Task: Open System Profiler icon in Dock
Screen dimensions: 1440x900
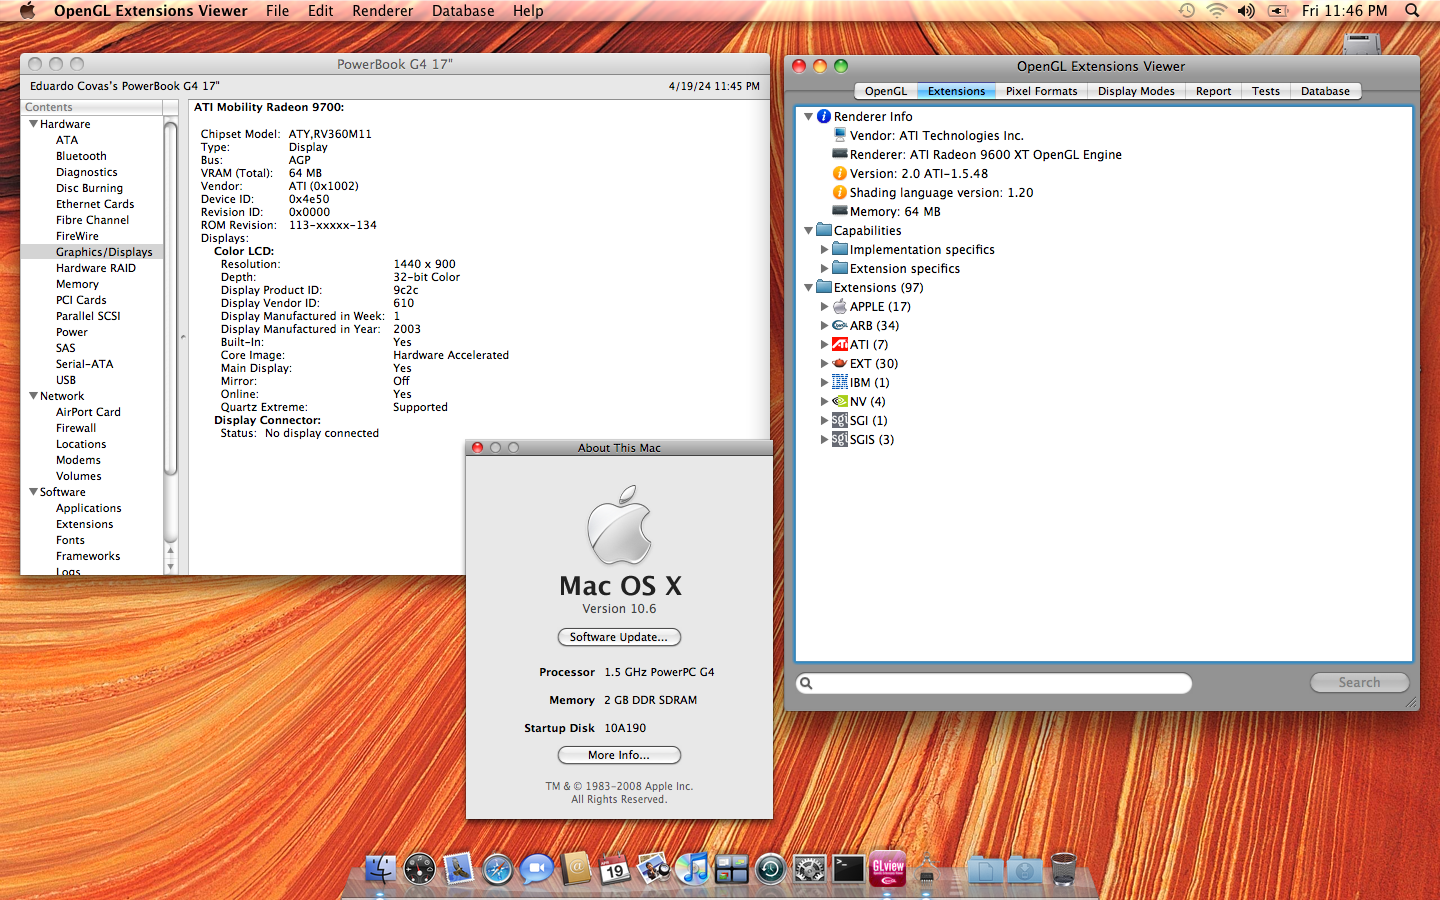Action: click(927, 868)
